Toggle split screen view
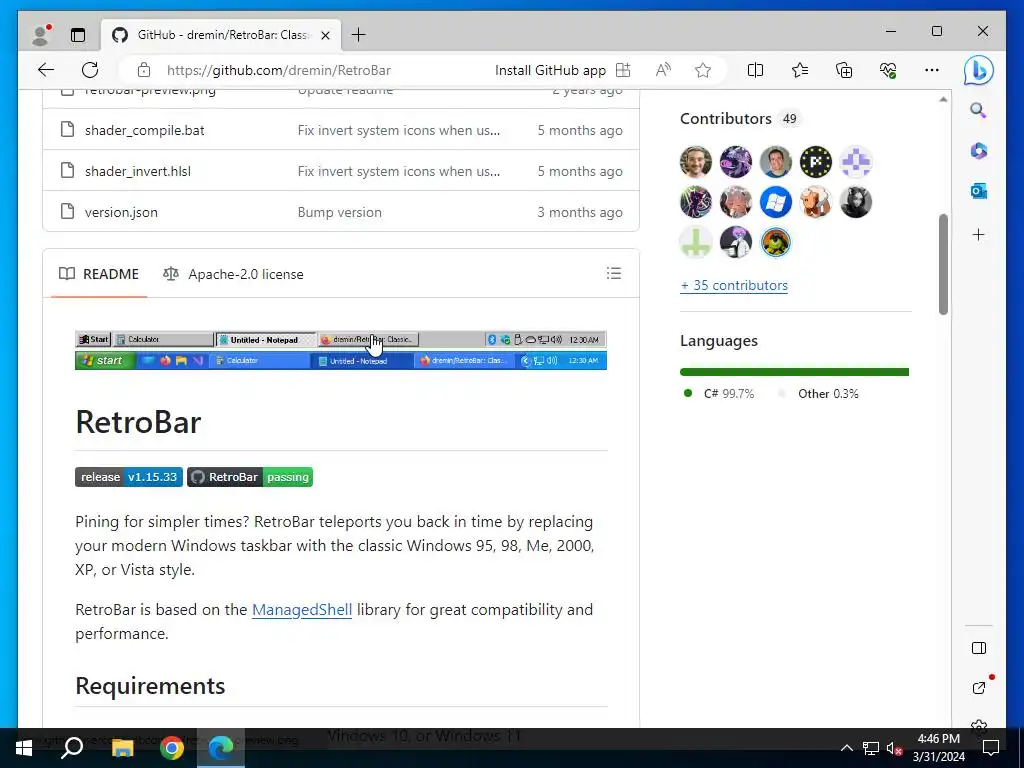This screenshot has height=768, width=1024. click(755, 70)
